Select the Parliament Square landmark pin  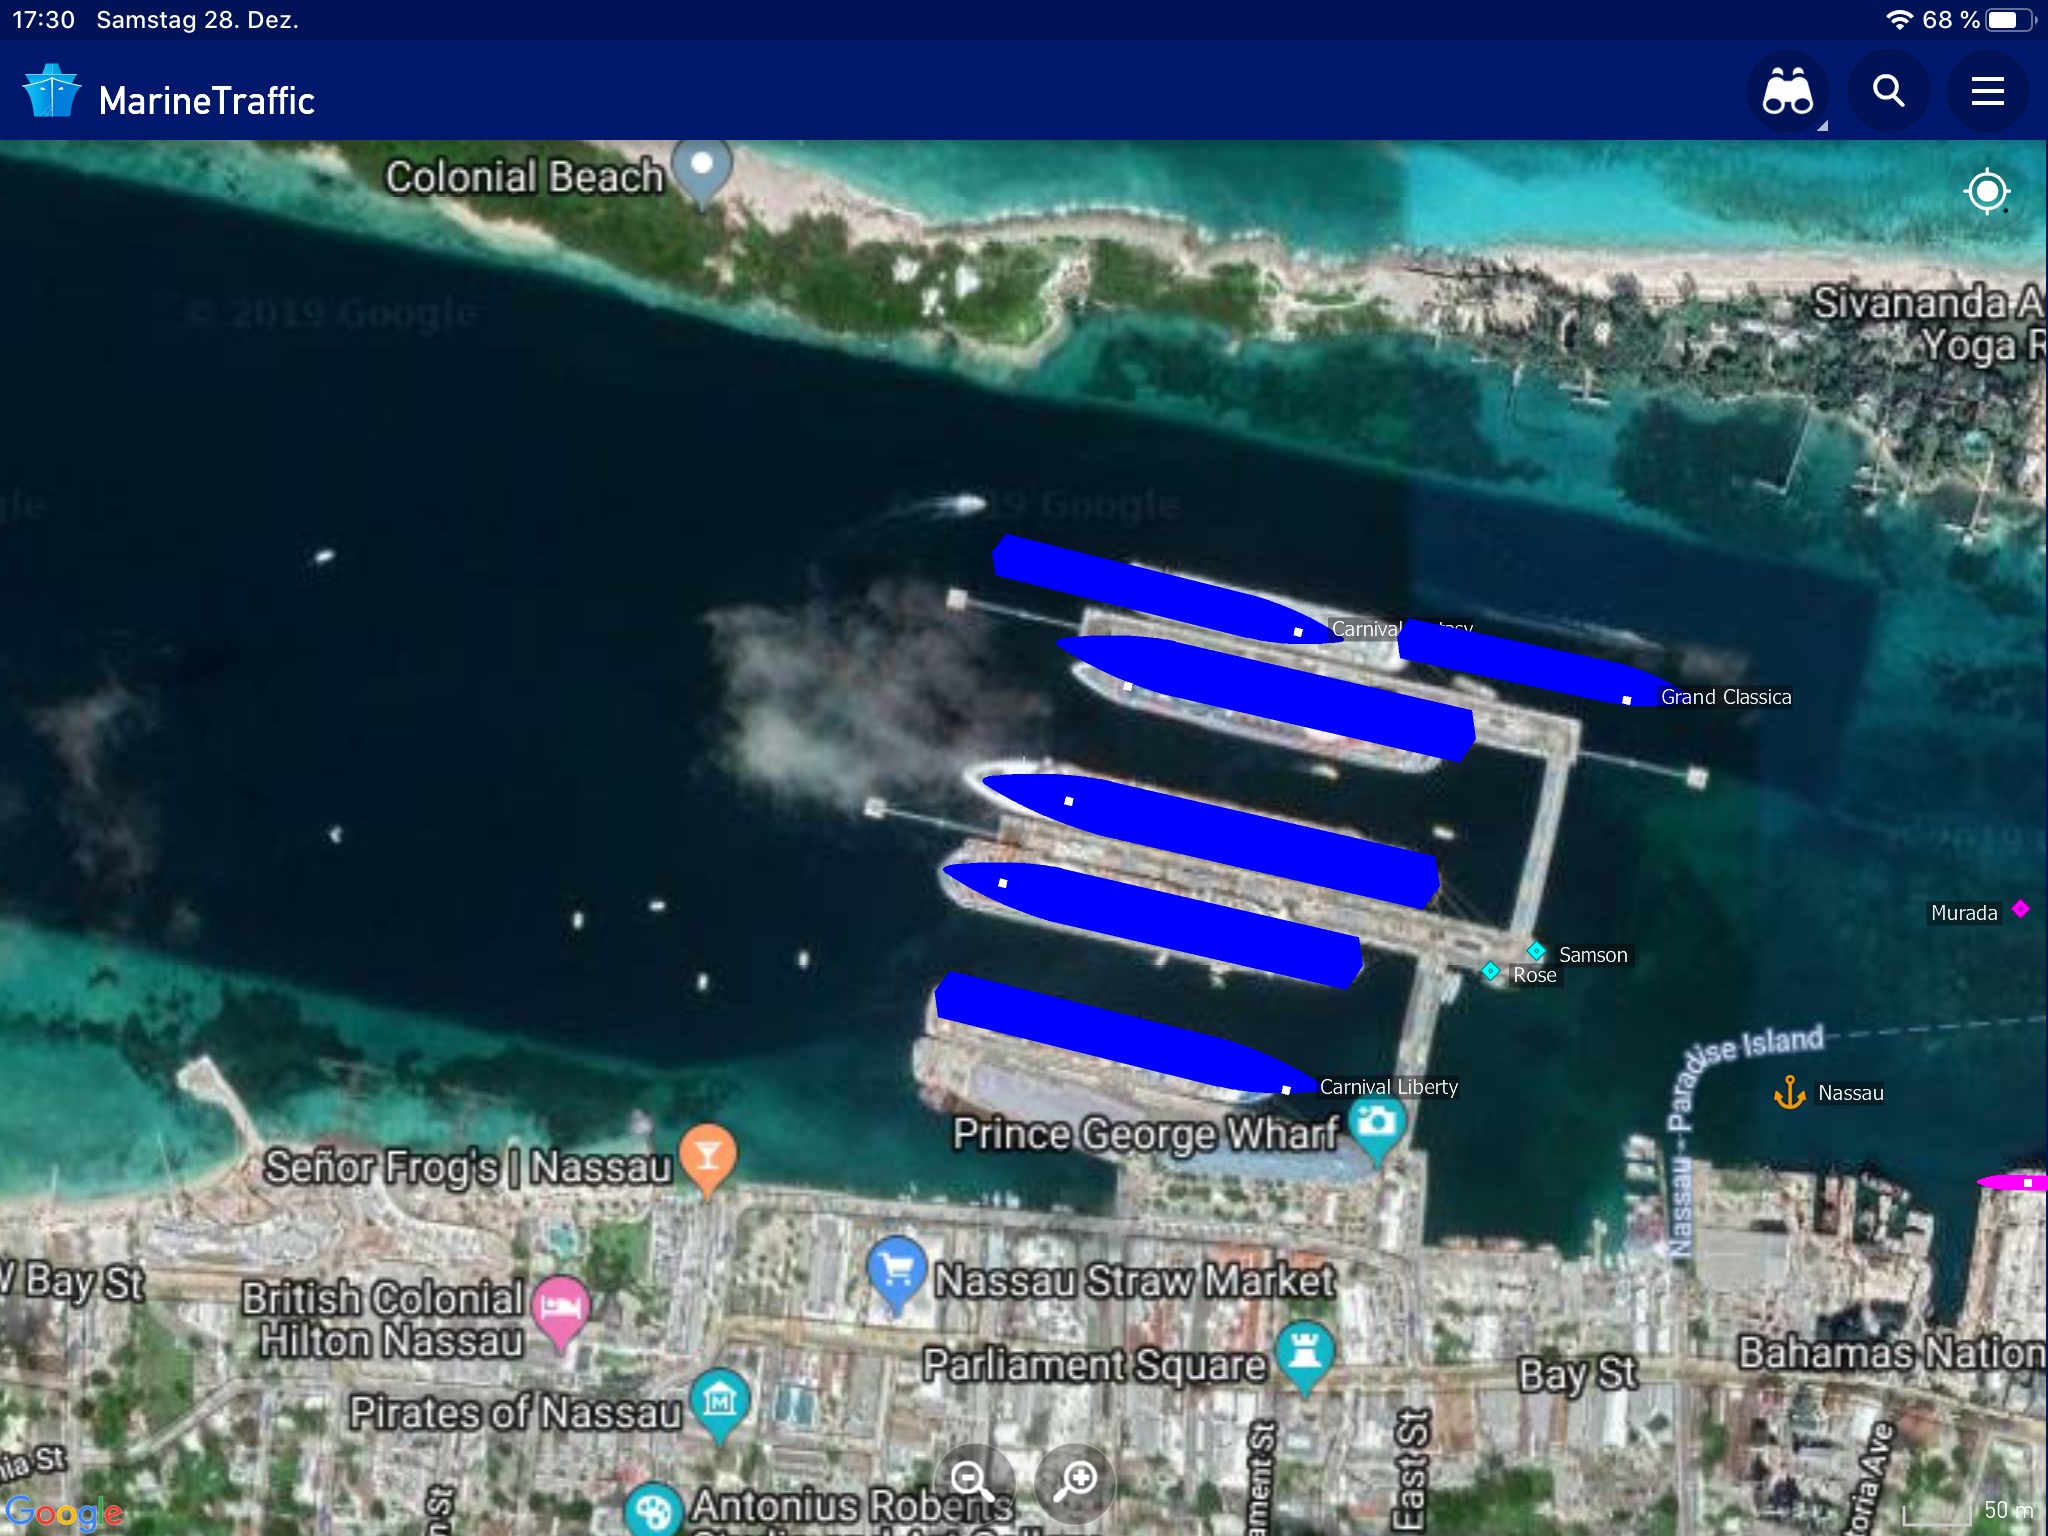point(1305,1352)
